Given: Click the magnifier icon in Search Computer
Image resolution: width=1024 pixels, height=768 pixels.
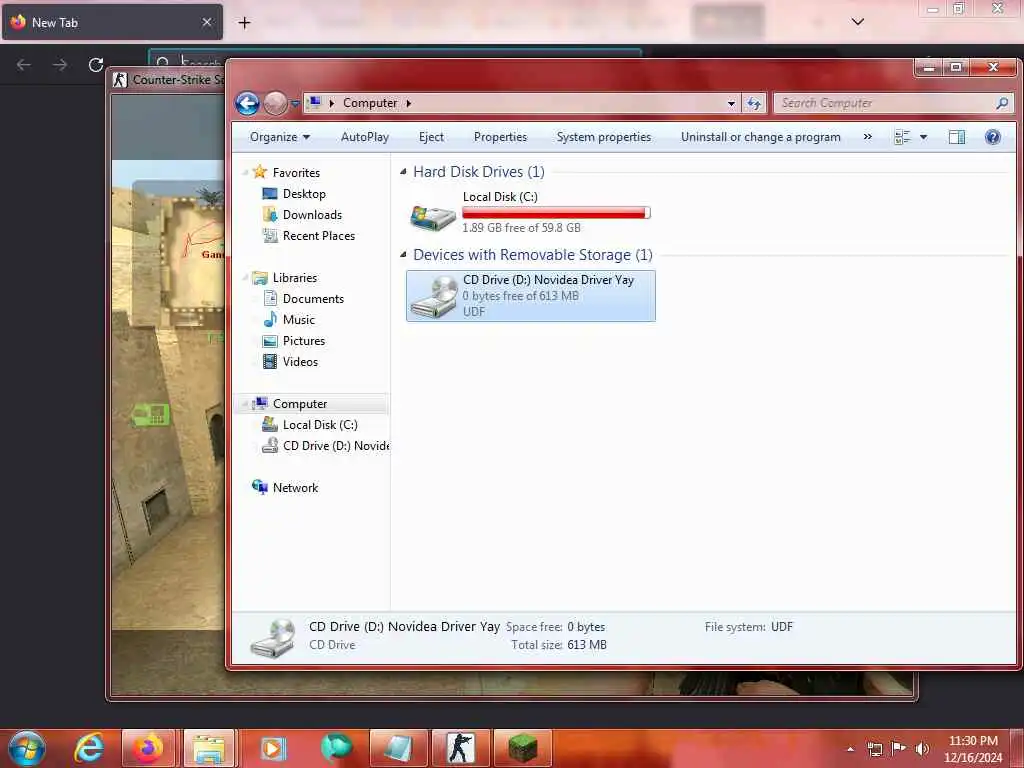Looking at the screenshot, I should [x=1002, y=103].
